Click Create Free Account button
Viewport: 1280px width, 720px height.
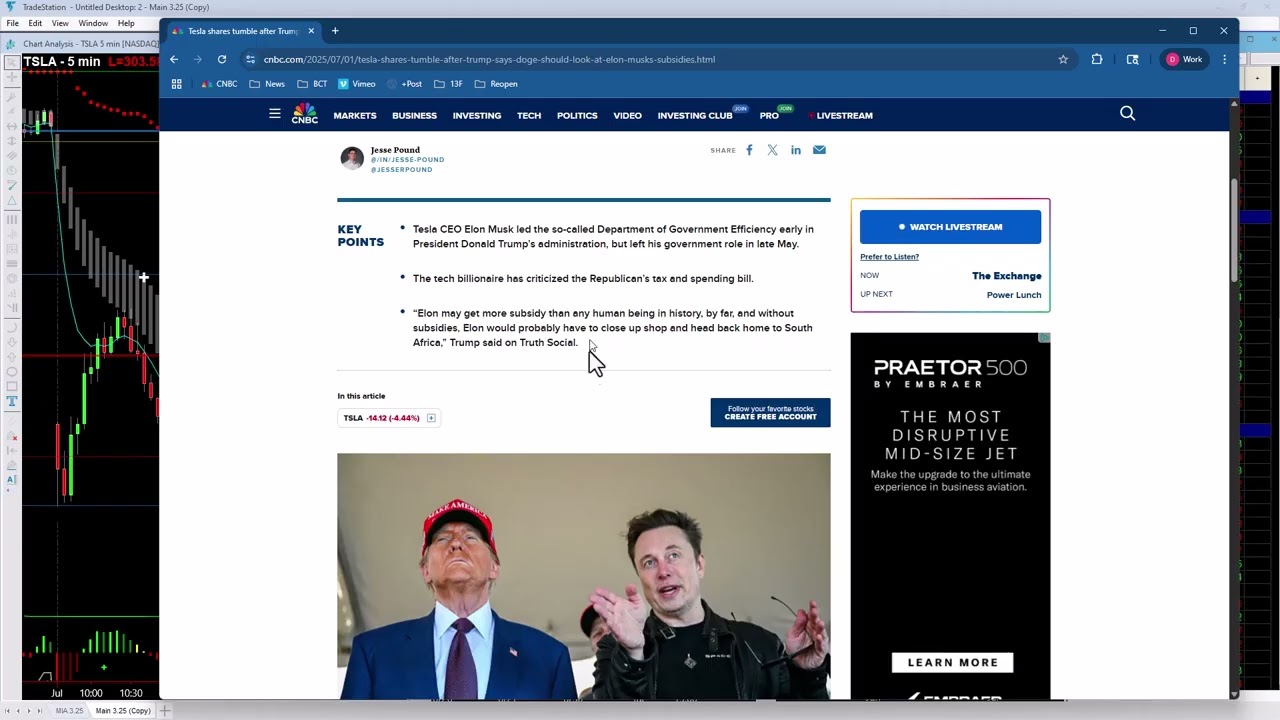[x=770, y=413]
